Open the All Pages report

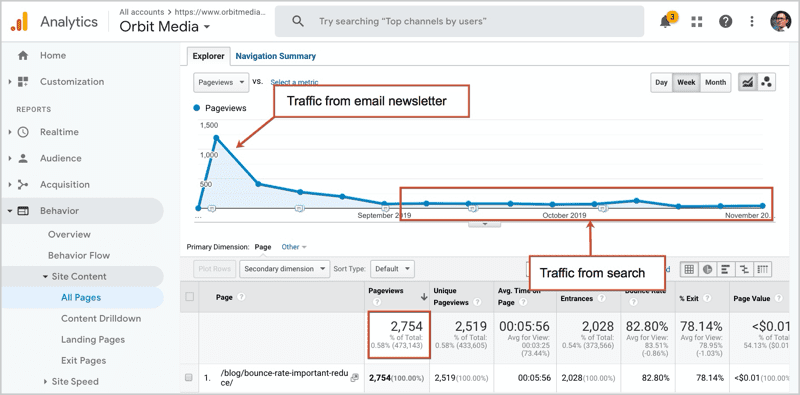coord(81,298)
